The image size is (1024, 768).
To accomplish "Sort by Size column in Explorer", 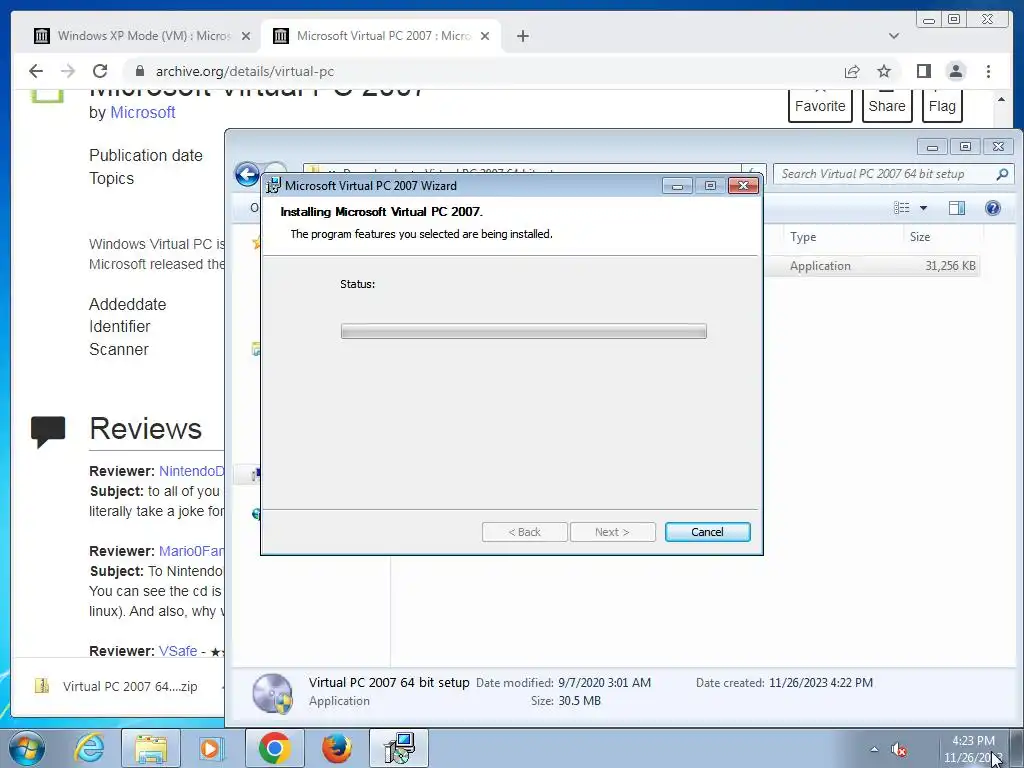I will (x=920, y=237).
